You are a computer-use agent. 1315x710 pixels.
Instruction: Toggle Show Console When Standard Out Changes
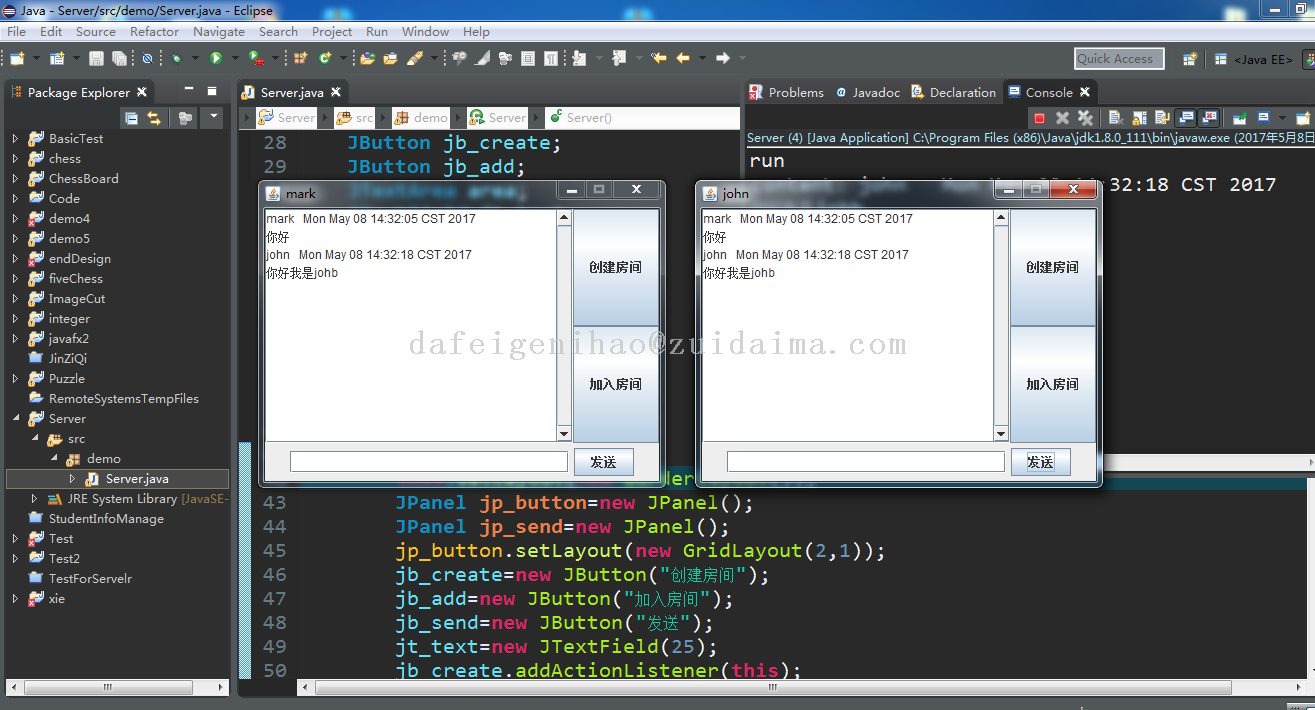[1186, 118]
